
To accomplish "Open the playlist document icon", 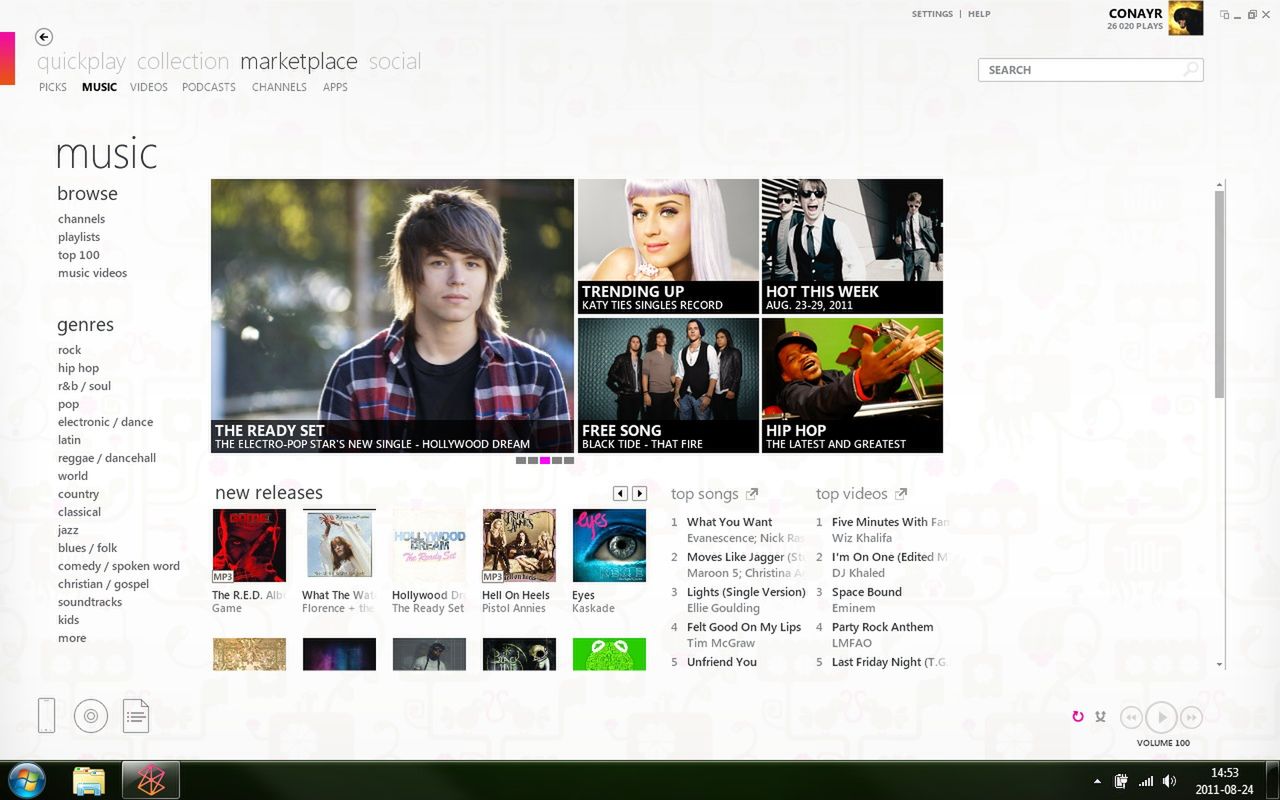I will click(136, 716).
